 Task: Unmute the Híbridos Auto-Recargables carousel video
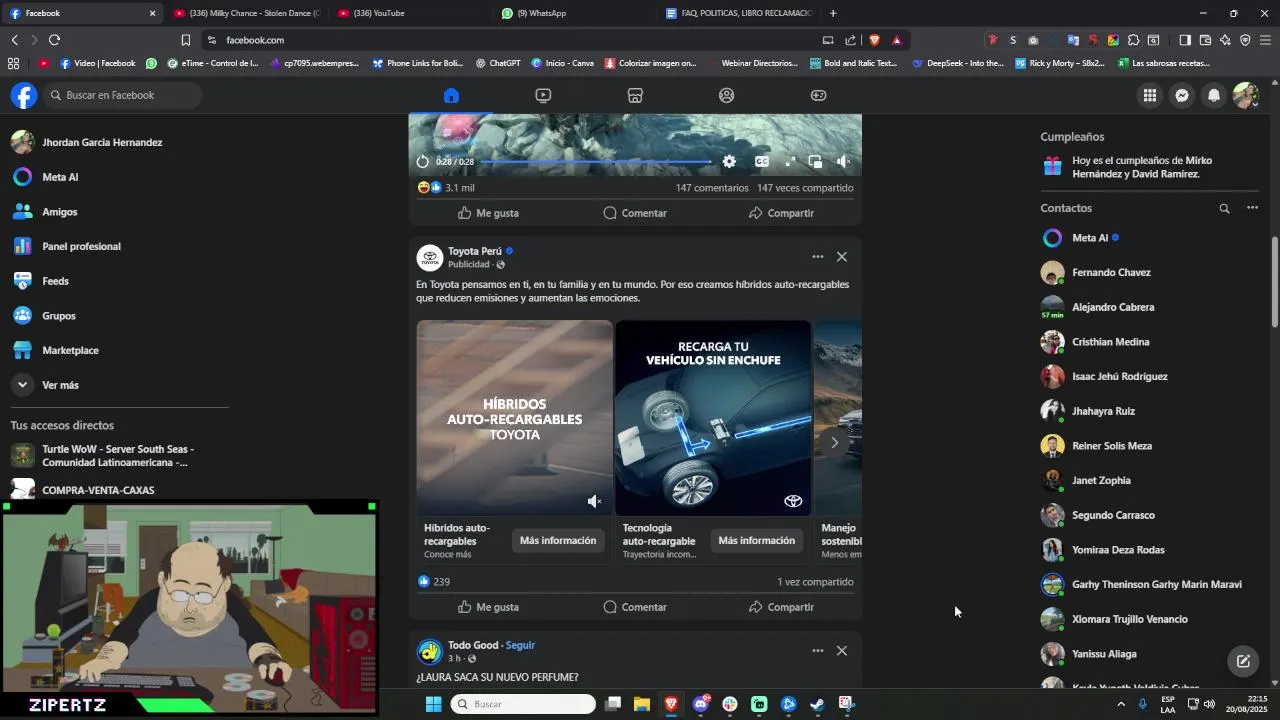pyautogui.click(x=594, y=501)
